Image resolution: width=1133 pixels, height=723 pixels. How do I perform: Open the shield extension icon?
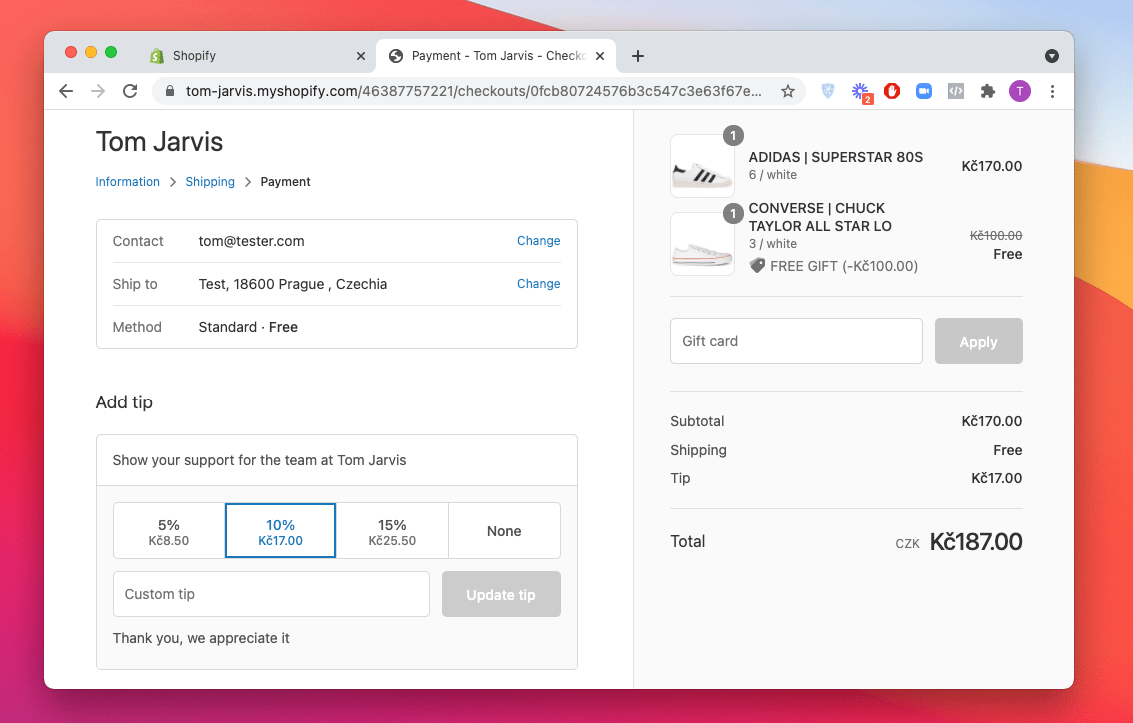(828, 91)
